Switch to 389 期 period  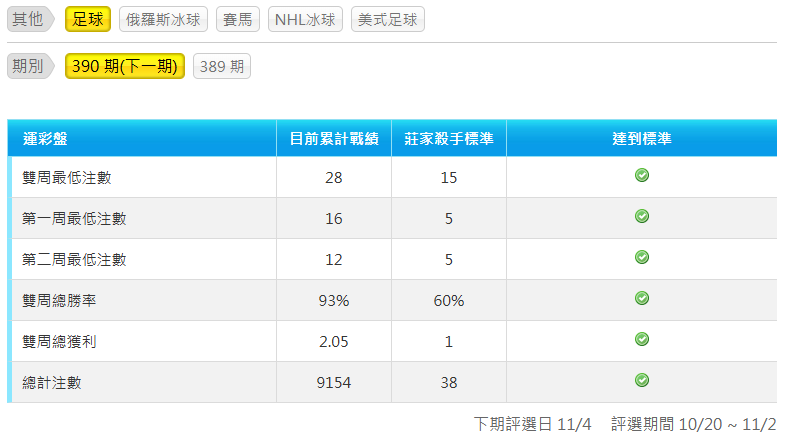(221, 66)
